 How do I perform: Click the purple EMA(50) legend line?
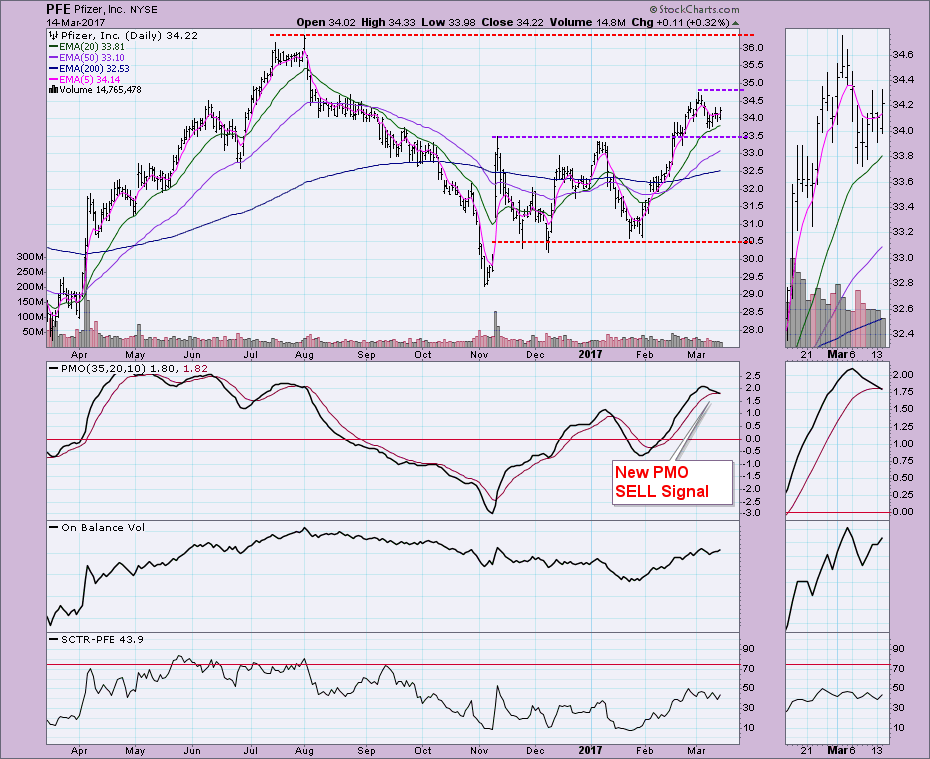[x=53, y=58]
